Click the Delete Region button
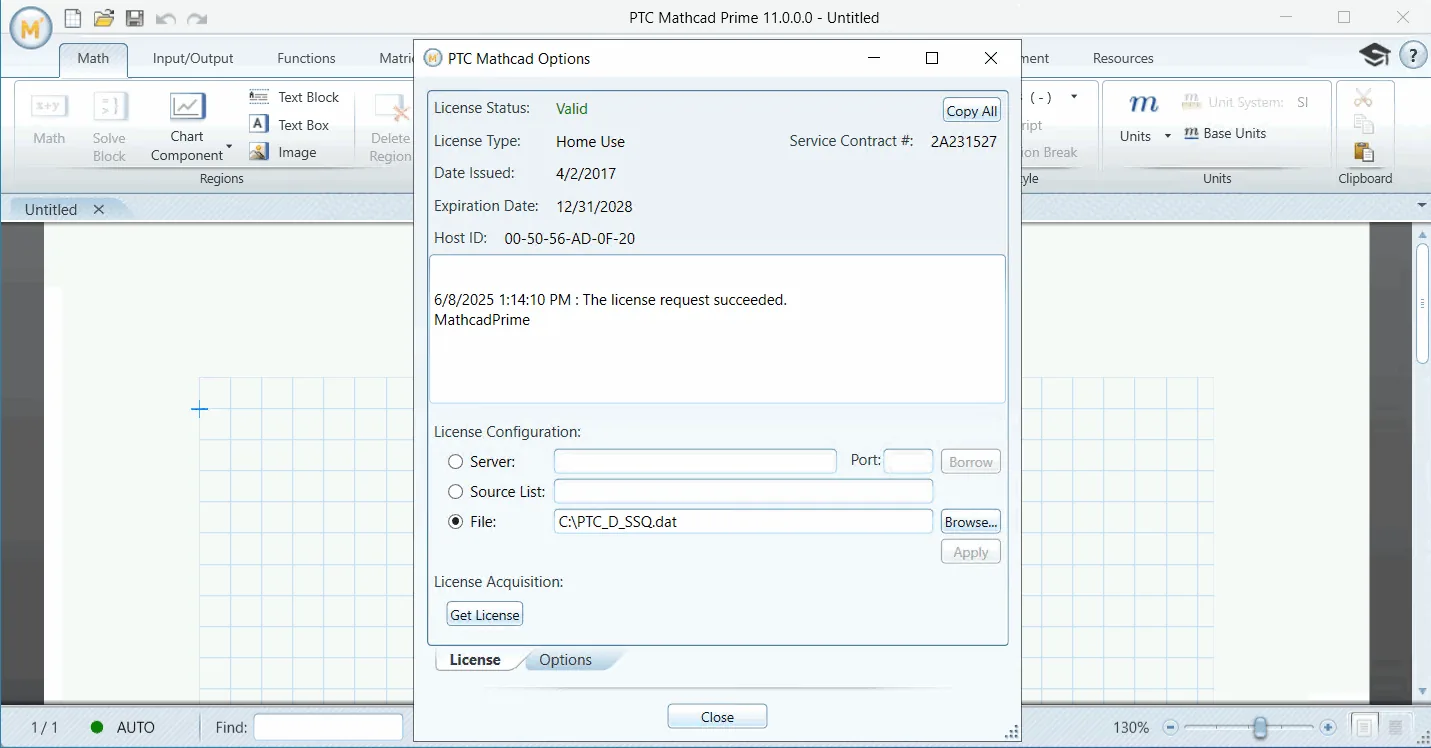Screen dimensions: 1431x748 pos(390,126)
